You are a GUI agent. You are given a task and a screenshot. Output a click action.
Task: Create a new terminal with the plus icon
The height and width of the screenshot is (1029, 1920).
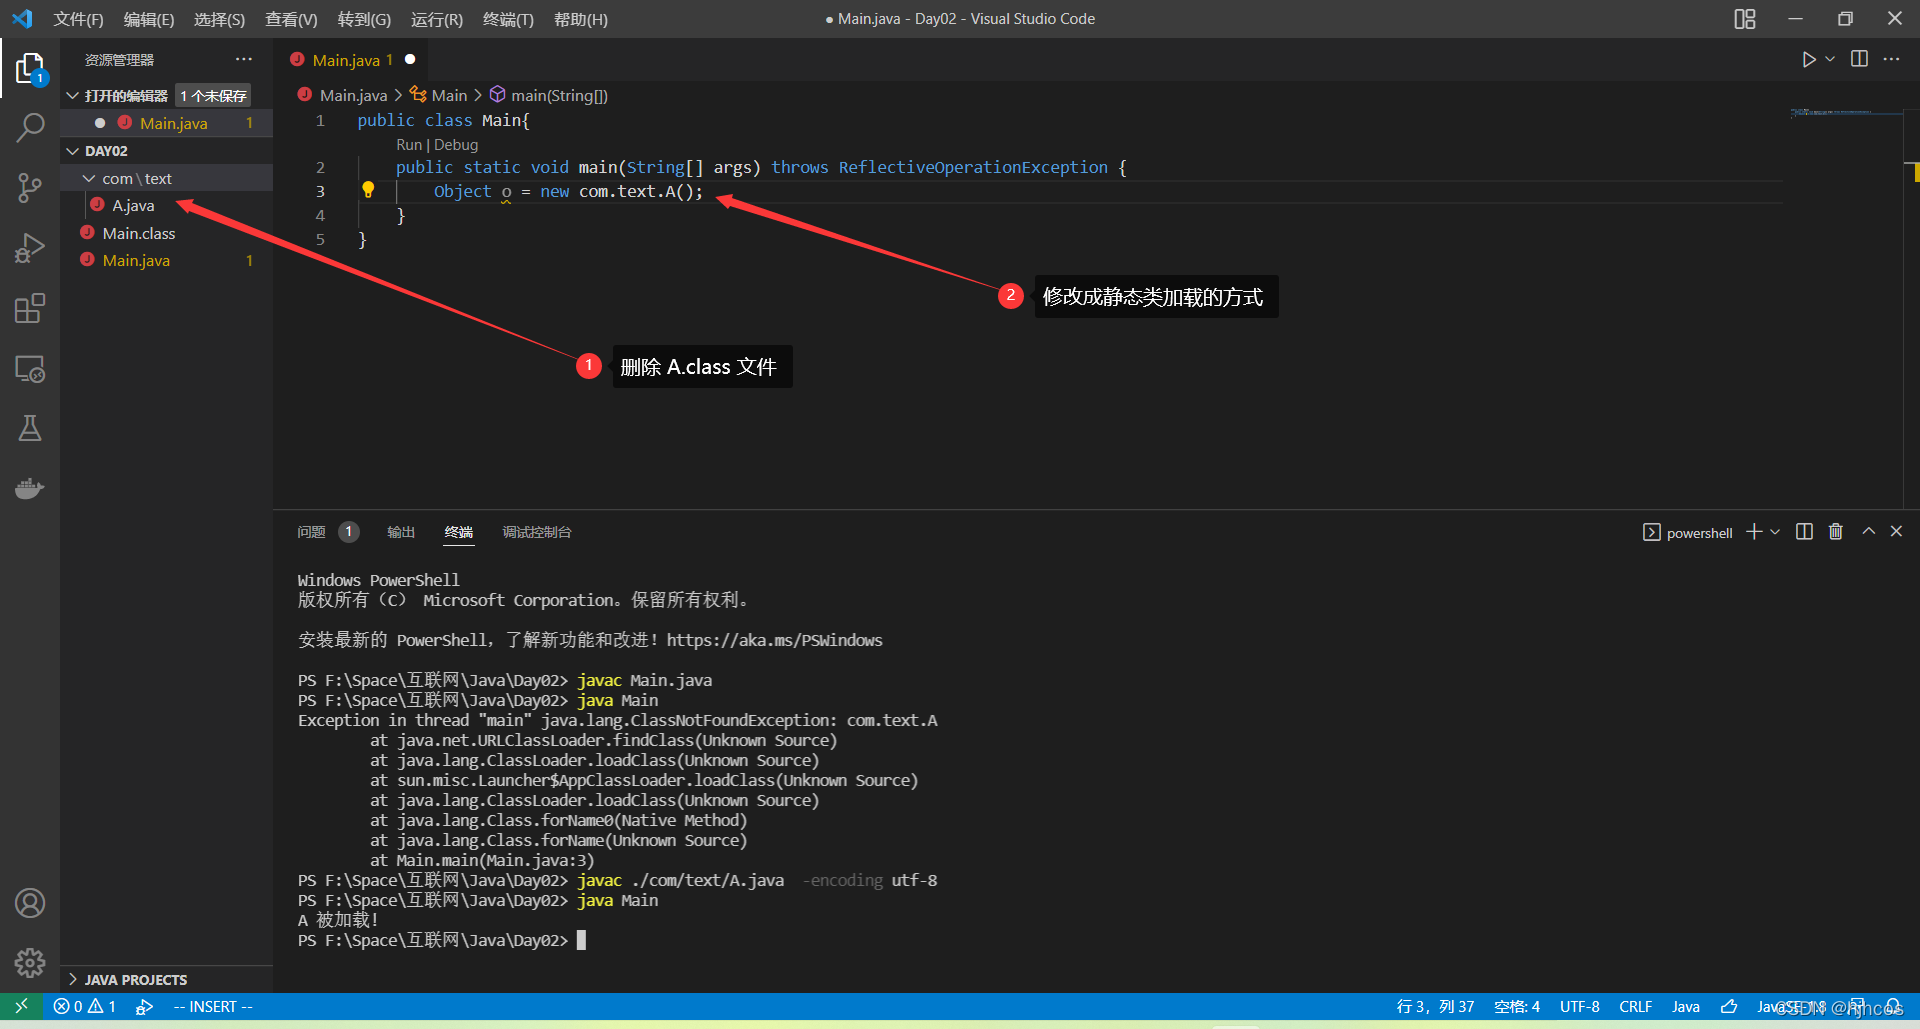click(x=1754, y=532)
